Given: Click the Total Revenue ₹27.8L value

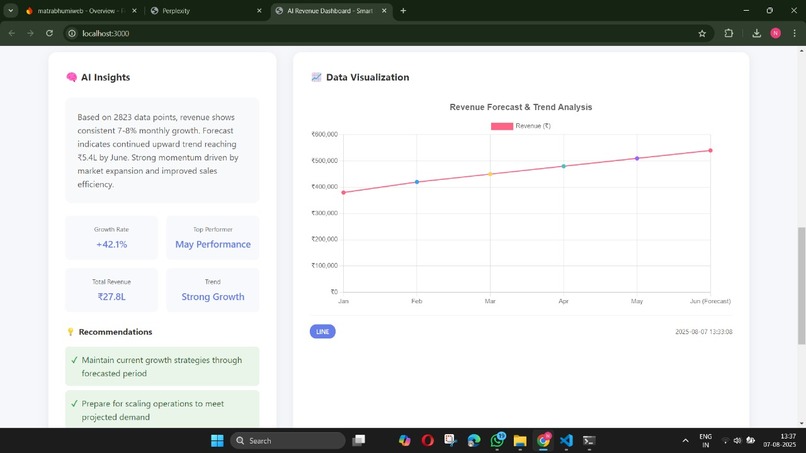Looking at the screenshot, I should coord(112,297).
